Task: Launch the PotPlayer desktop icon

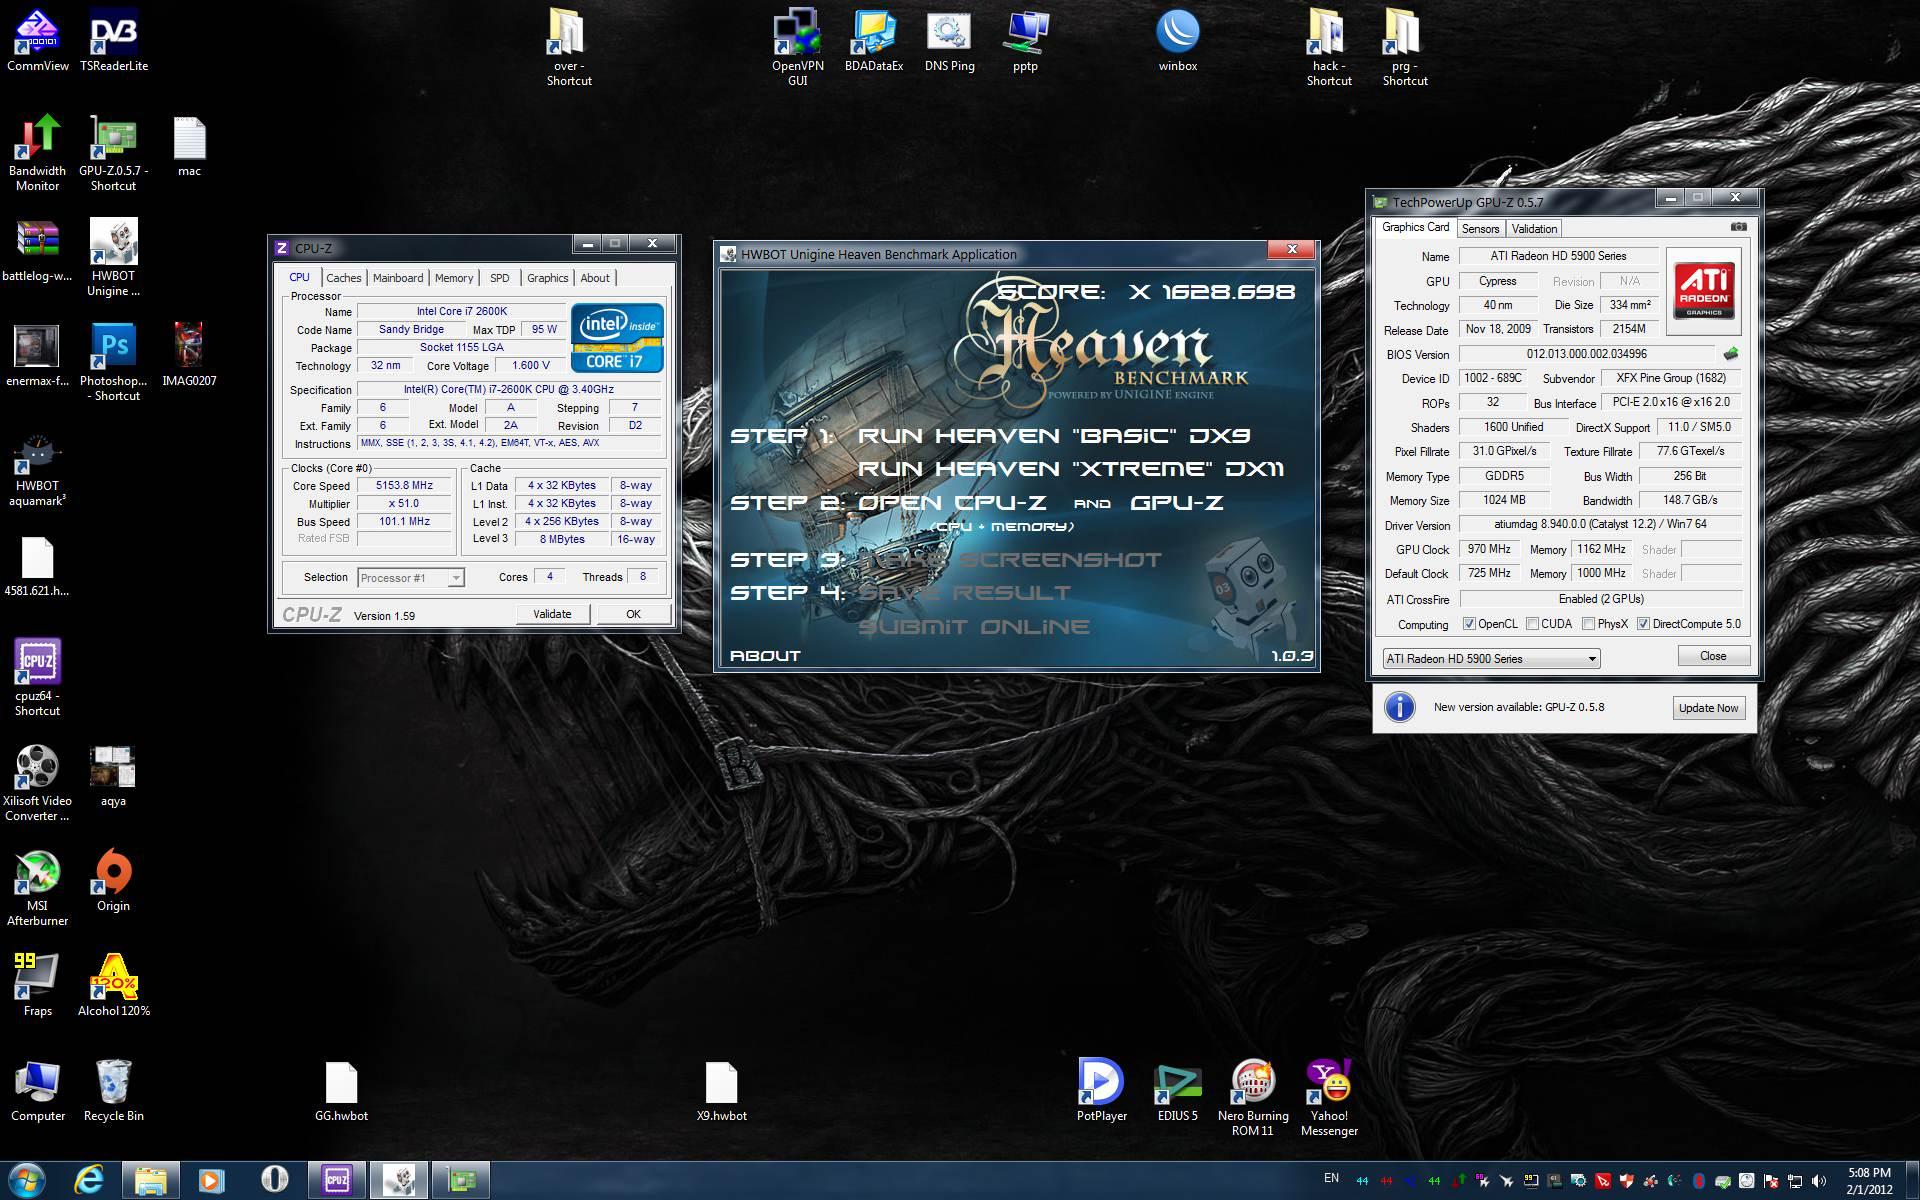Action: [1102, 1090]
